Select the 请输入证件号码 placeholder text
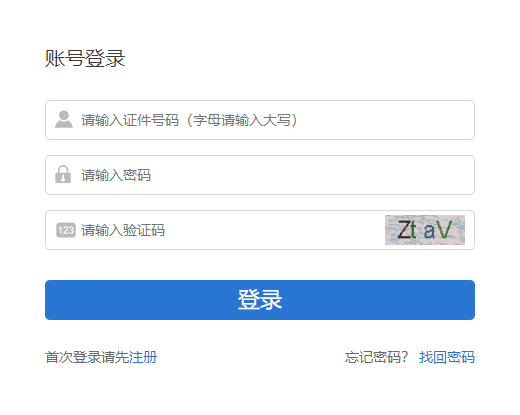 coord(130,120)
